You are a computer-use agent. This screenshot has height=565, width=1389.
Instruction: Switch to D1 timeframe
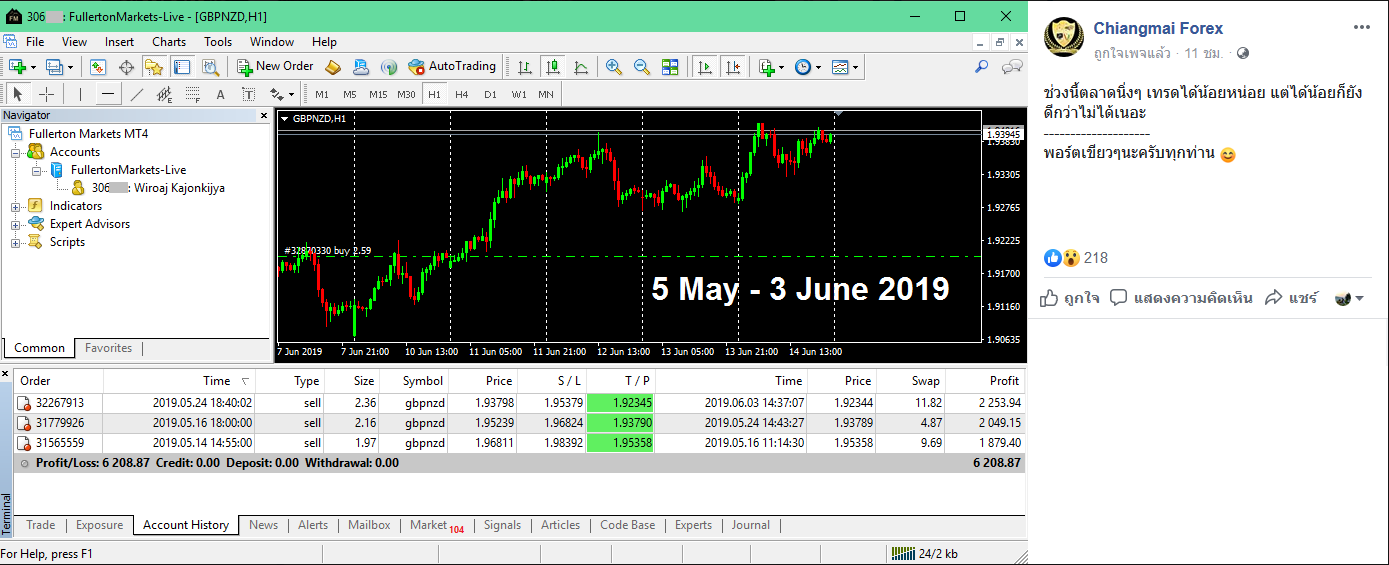coord(490,95)
